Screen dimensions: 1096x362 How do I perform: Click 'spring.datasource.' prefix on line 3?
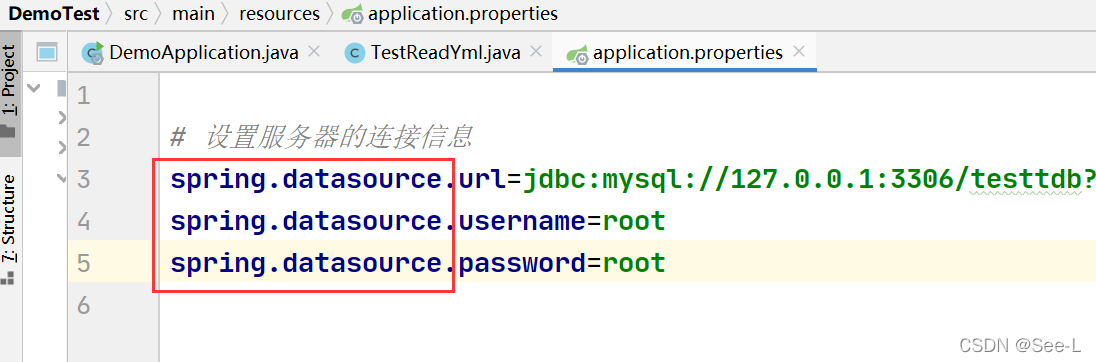click(x=314, y=180)
